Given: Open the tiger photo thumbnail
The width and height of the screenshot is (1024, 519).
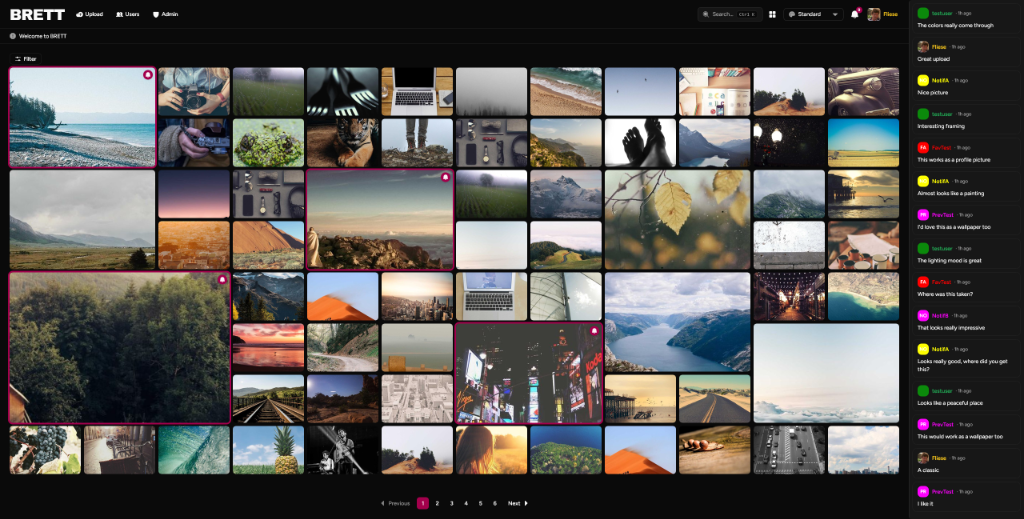Looking at the screenshot, I should tap(343, 143).
